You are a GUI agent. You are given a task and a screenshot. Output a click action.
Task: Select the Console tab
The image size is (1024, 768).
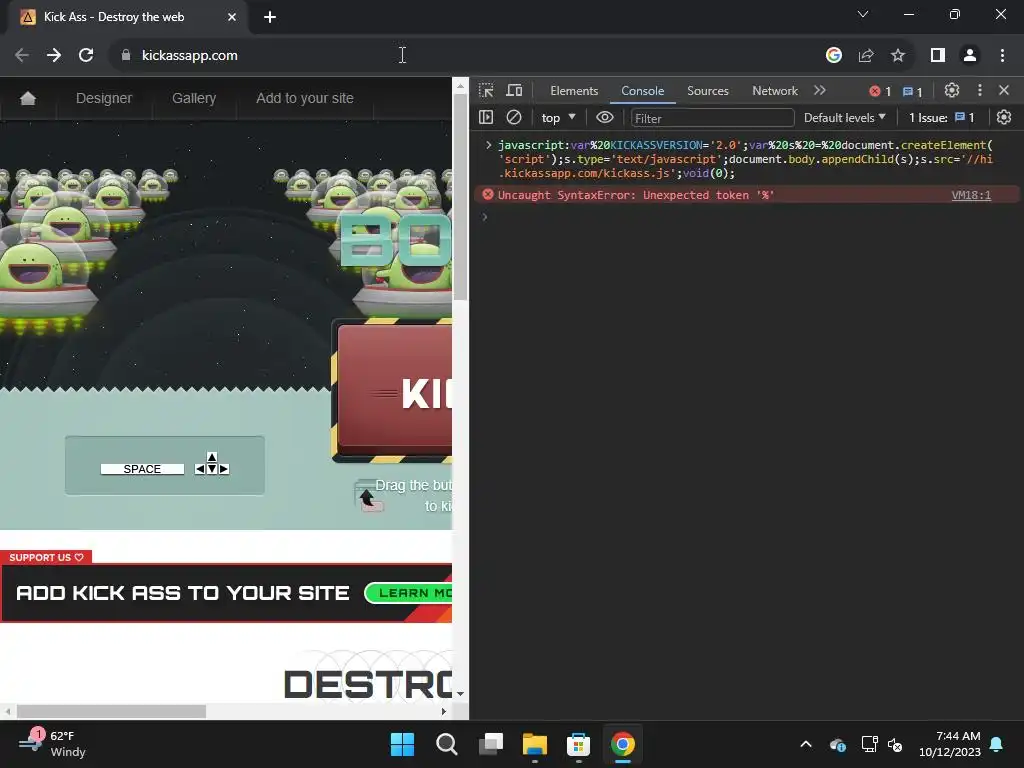[643, 91]
